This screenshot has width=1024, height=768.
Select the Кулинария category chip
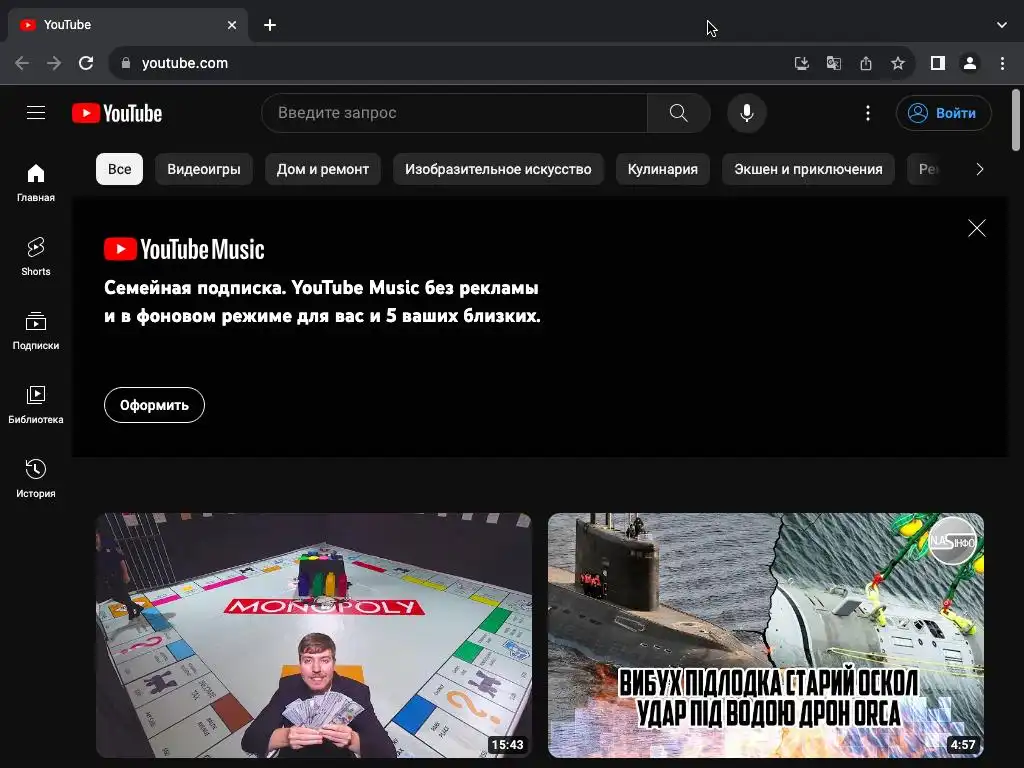pyautogui.click(x=663, y=169)
